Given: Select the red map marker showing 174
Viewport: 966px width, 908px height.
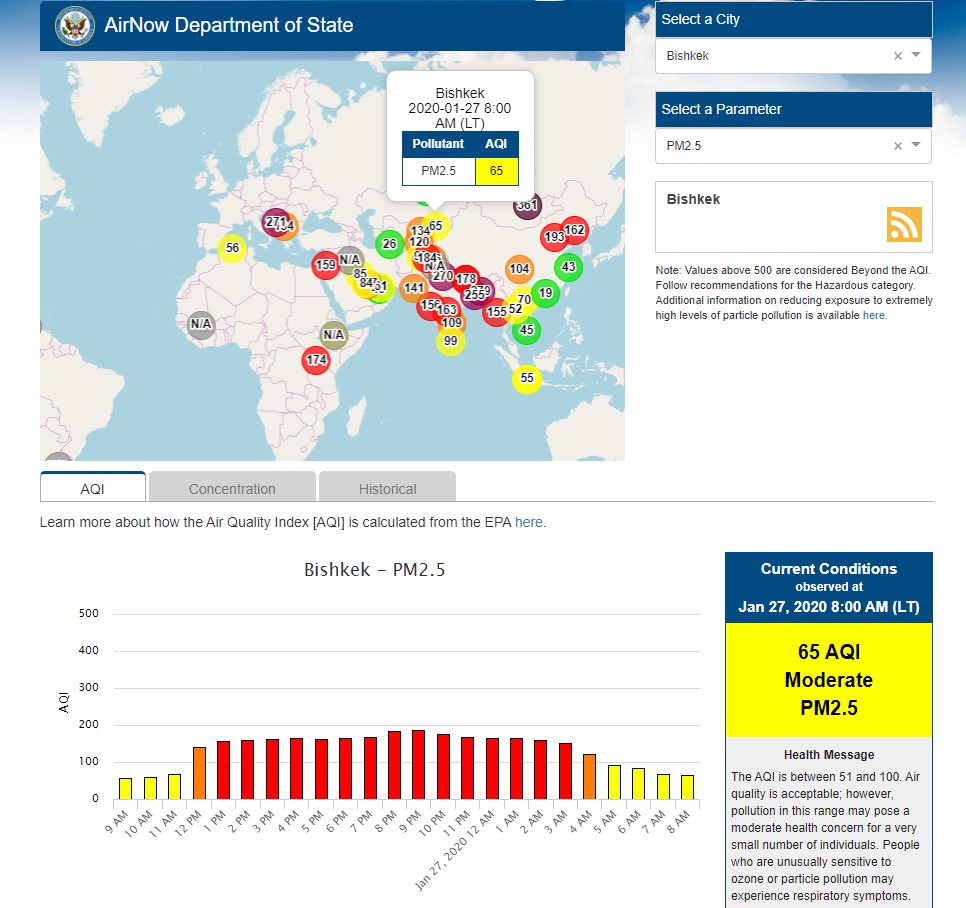Looking at the screenshot, I should pos(316,360).
